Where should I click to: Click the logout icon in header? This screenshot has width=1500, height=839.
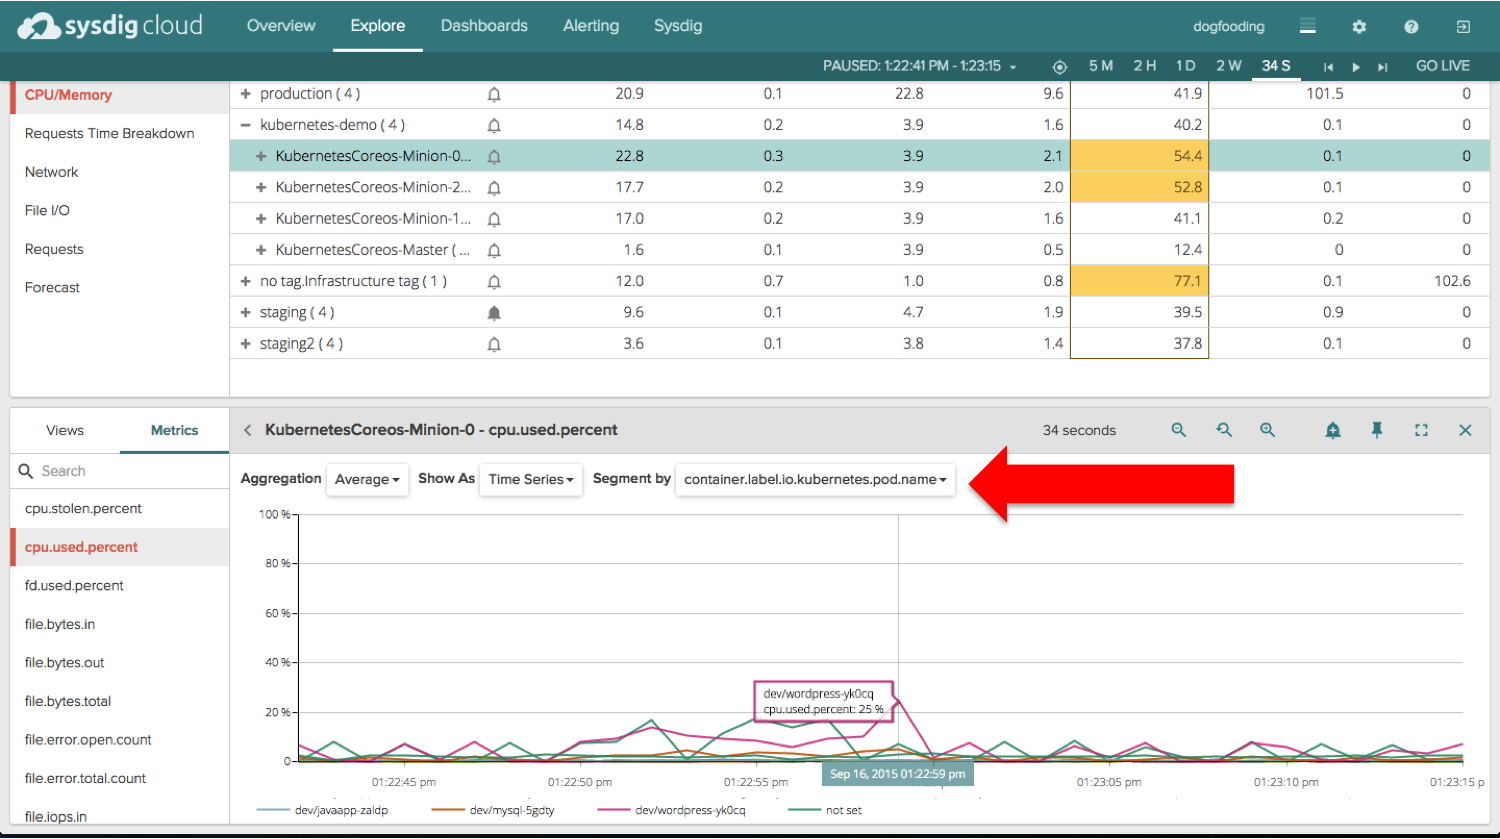pyautogui.click(x=1463, y=27)
